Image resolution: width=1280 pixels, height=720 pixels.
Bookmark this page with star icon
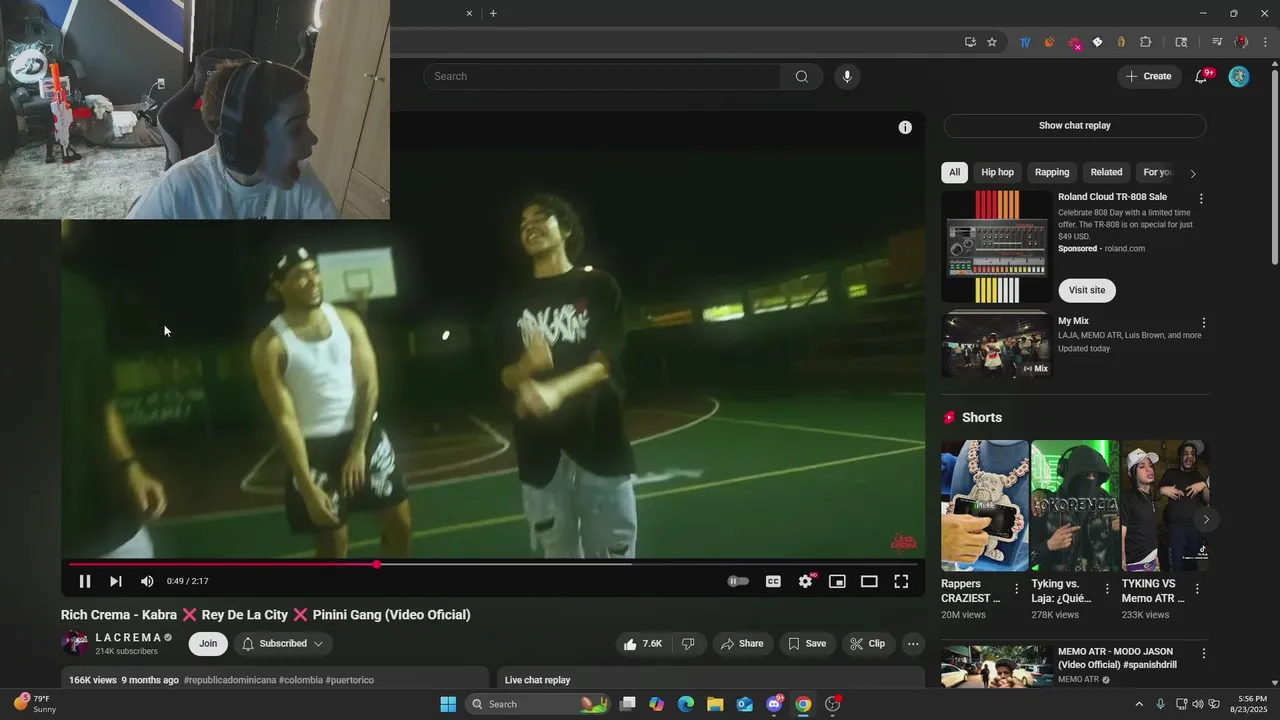[x=992, y=42]
